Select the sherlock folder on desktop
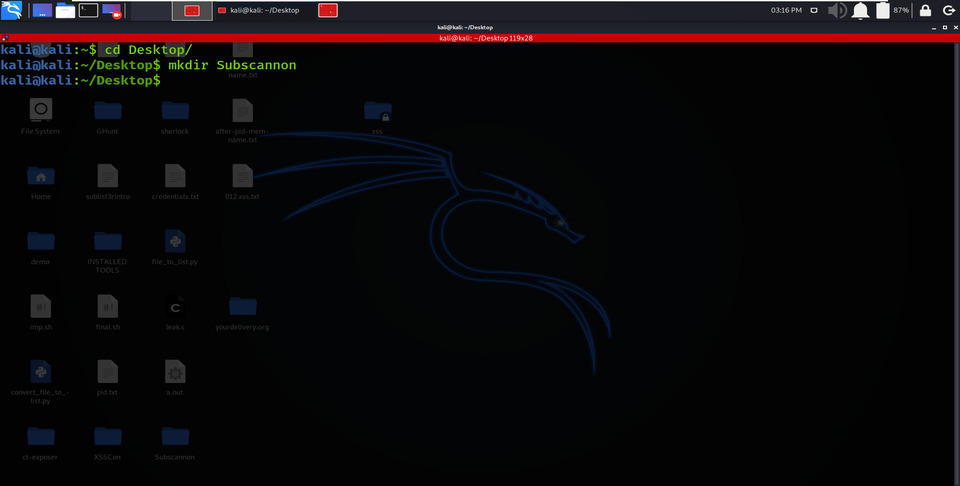 tap(175, 116)
